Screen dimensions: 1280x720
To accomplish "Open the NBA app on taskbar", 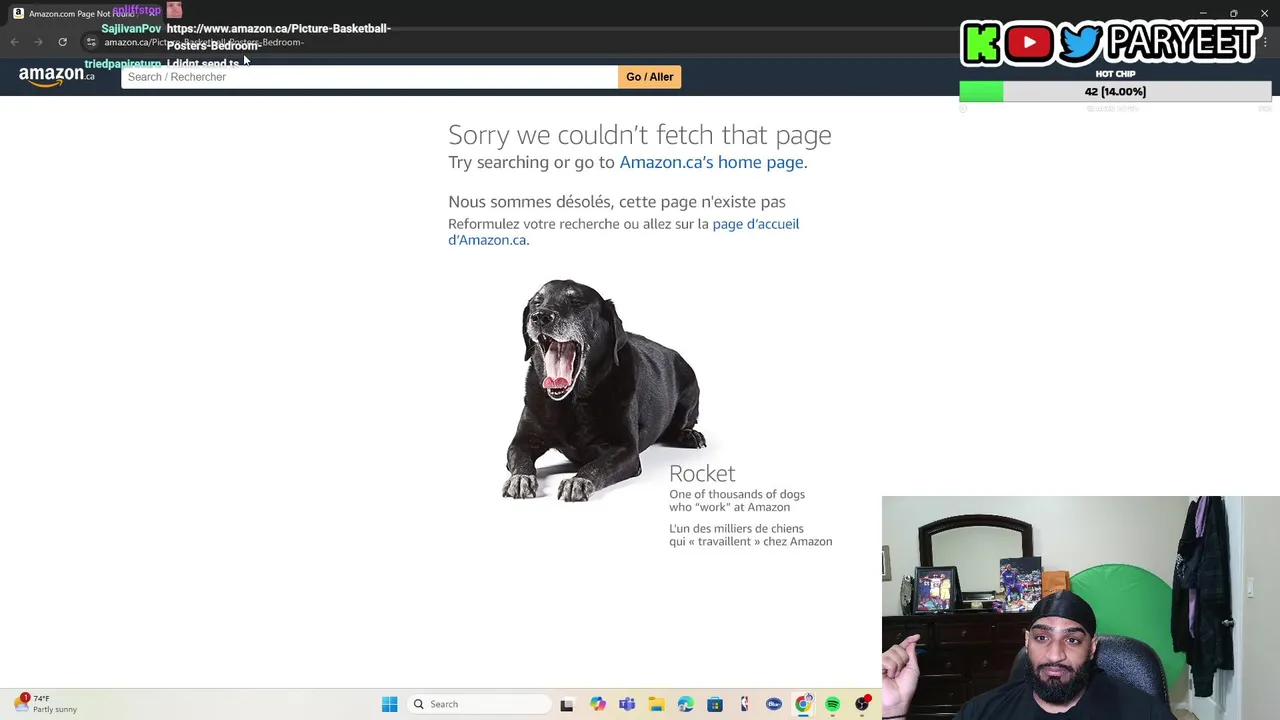I will (x=744, y=704).
